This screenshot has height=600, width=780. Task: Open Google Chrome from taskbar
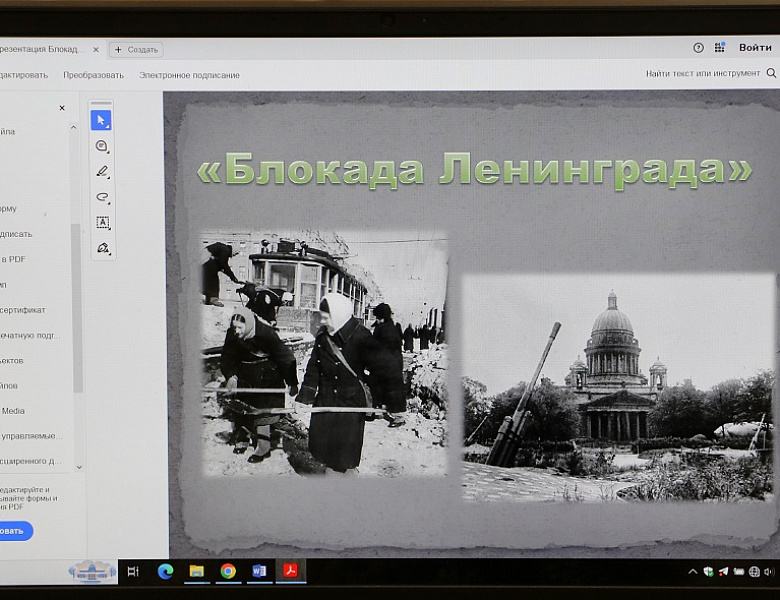[x=228, y=571]
